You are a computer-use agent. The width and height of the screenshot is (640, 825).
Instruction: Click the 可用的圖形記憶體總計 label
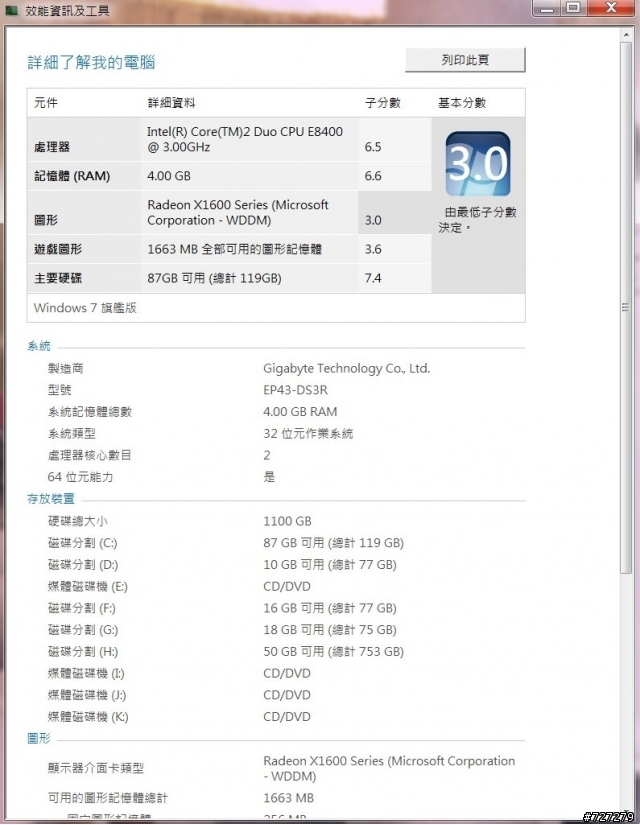(x=107, y=798)
